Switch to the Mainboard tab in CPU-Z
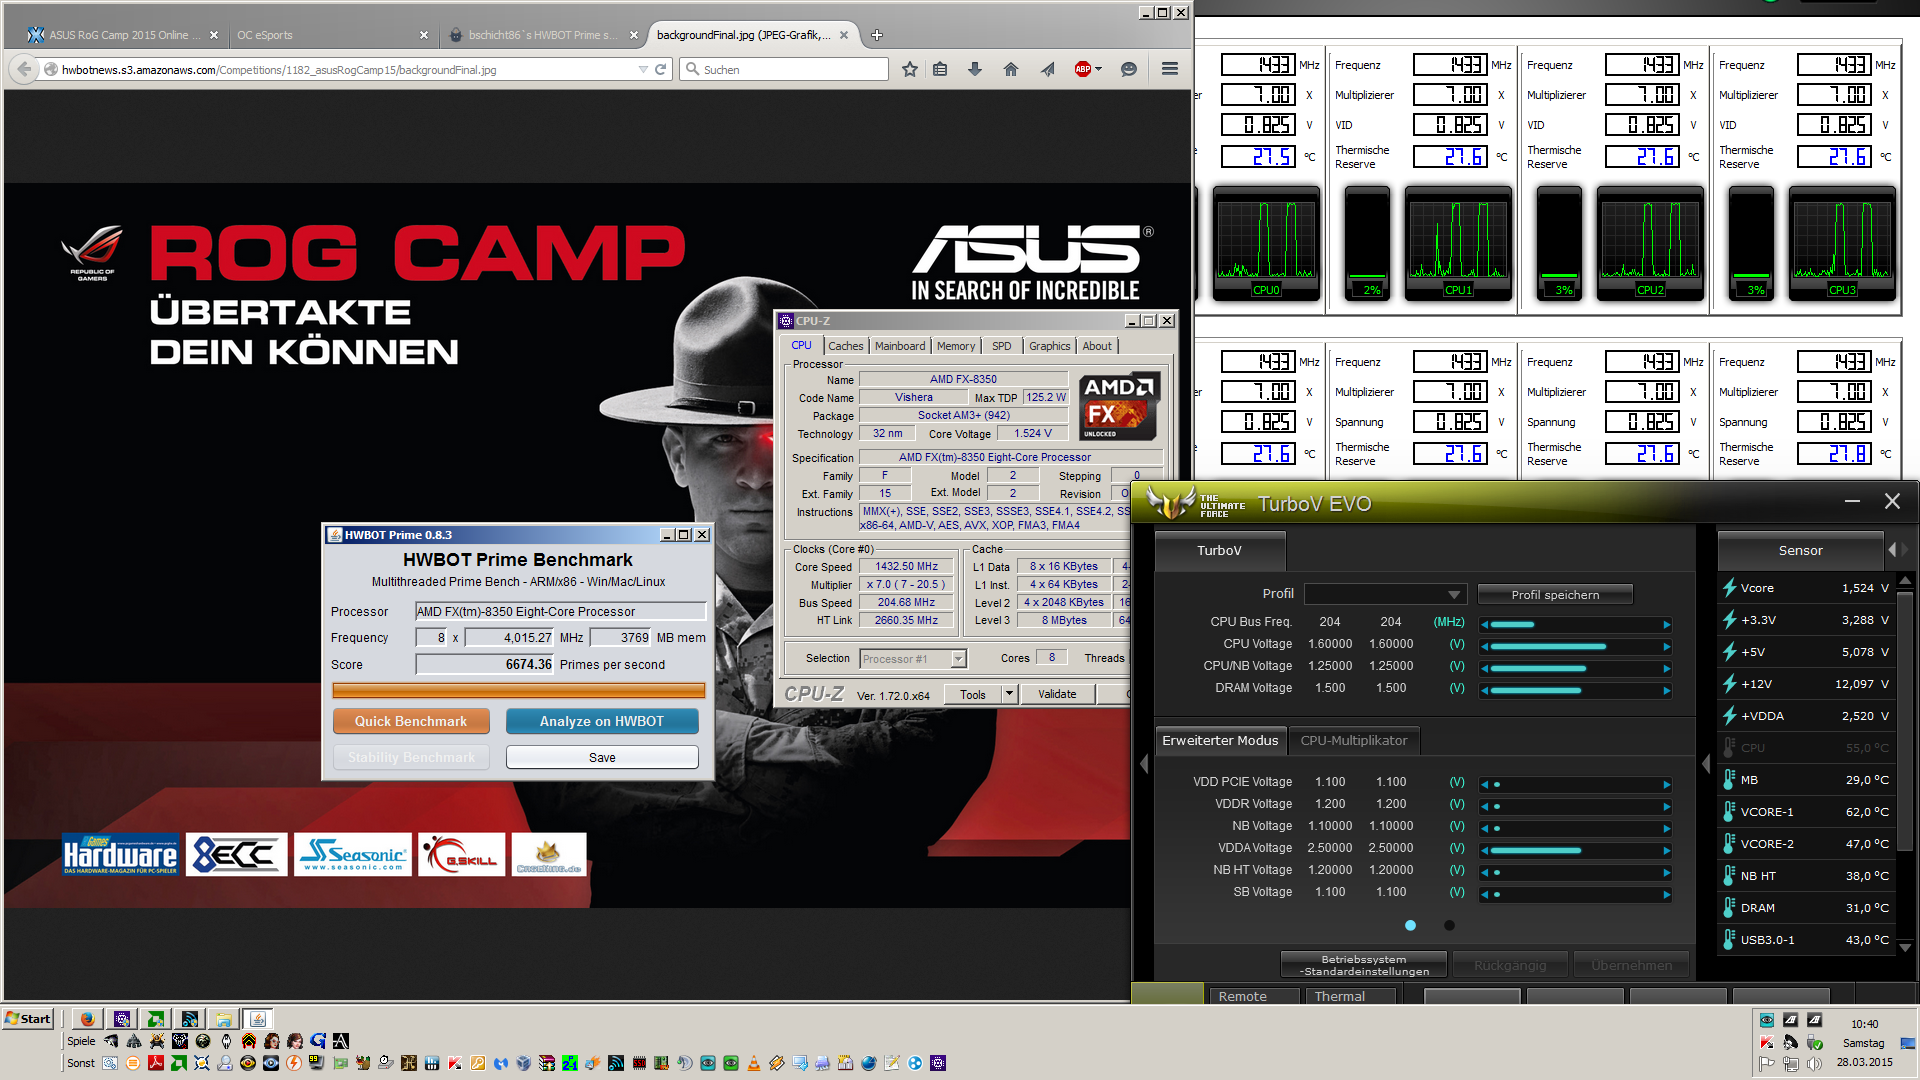The width and height of the screenshot is (1920, 1080). pyautogui.click(x=900, y=346)
